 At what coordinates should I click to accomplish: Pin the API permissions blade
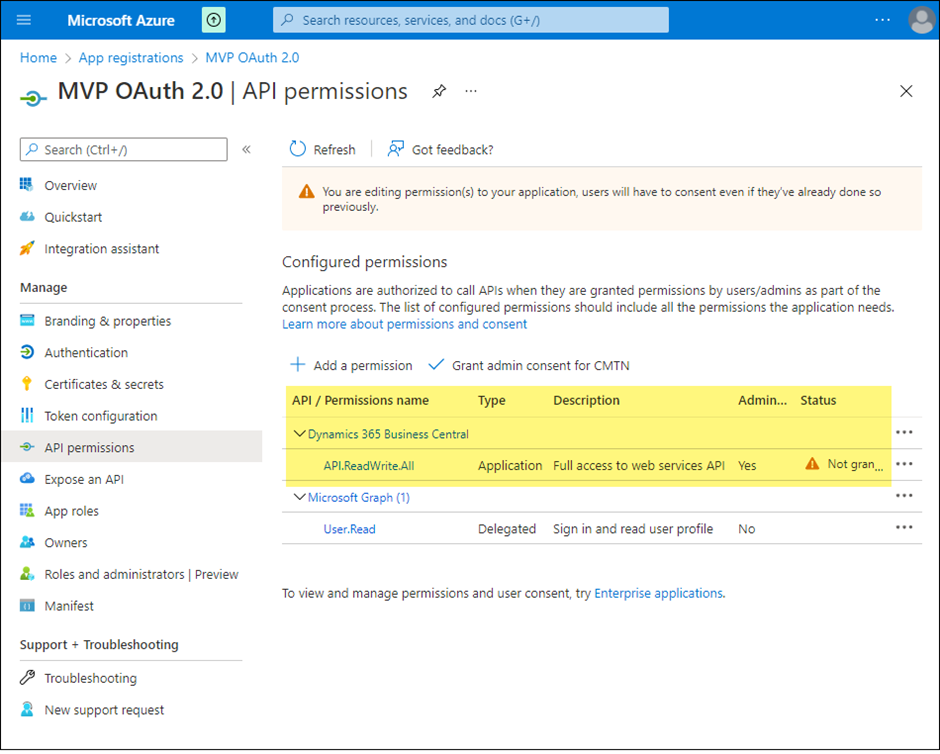(439, 91)
